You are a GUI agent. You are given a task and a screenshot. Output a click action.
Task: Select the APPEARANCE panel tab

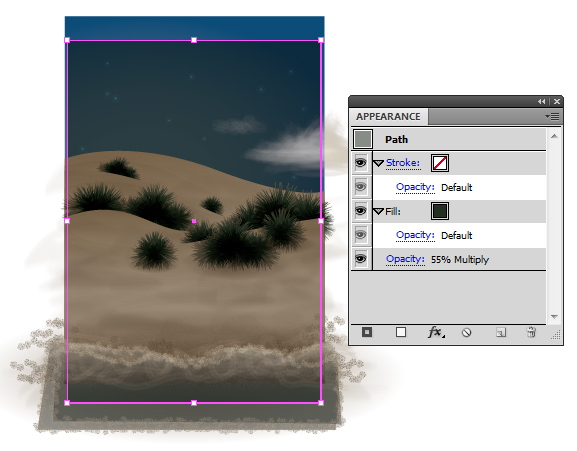389,117
